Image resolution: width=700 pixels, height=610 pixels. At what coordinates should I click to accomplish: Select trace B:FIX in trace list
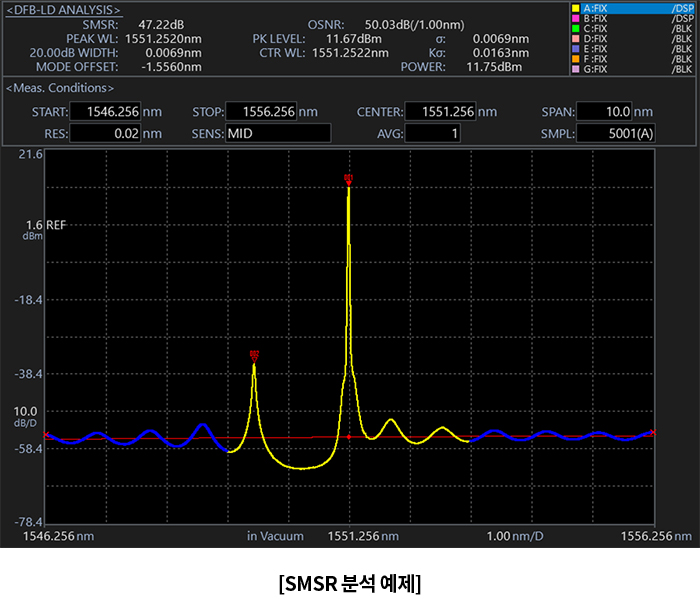pos(633,18)
